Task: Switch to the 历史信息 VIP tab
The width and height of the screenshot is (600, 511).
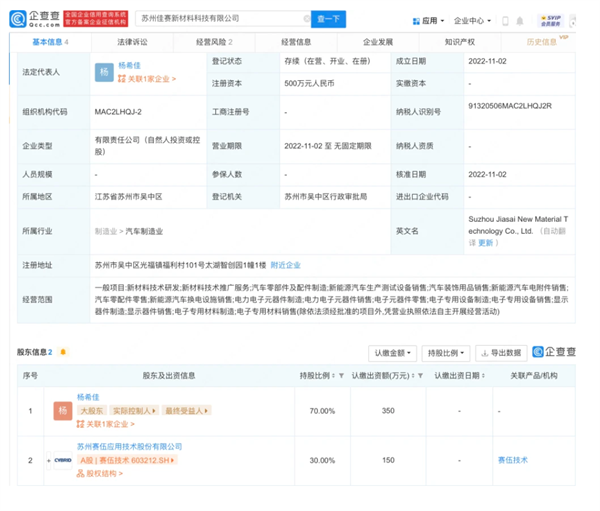Action: [544, 42]
